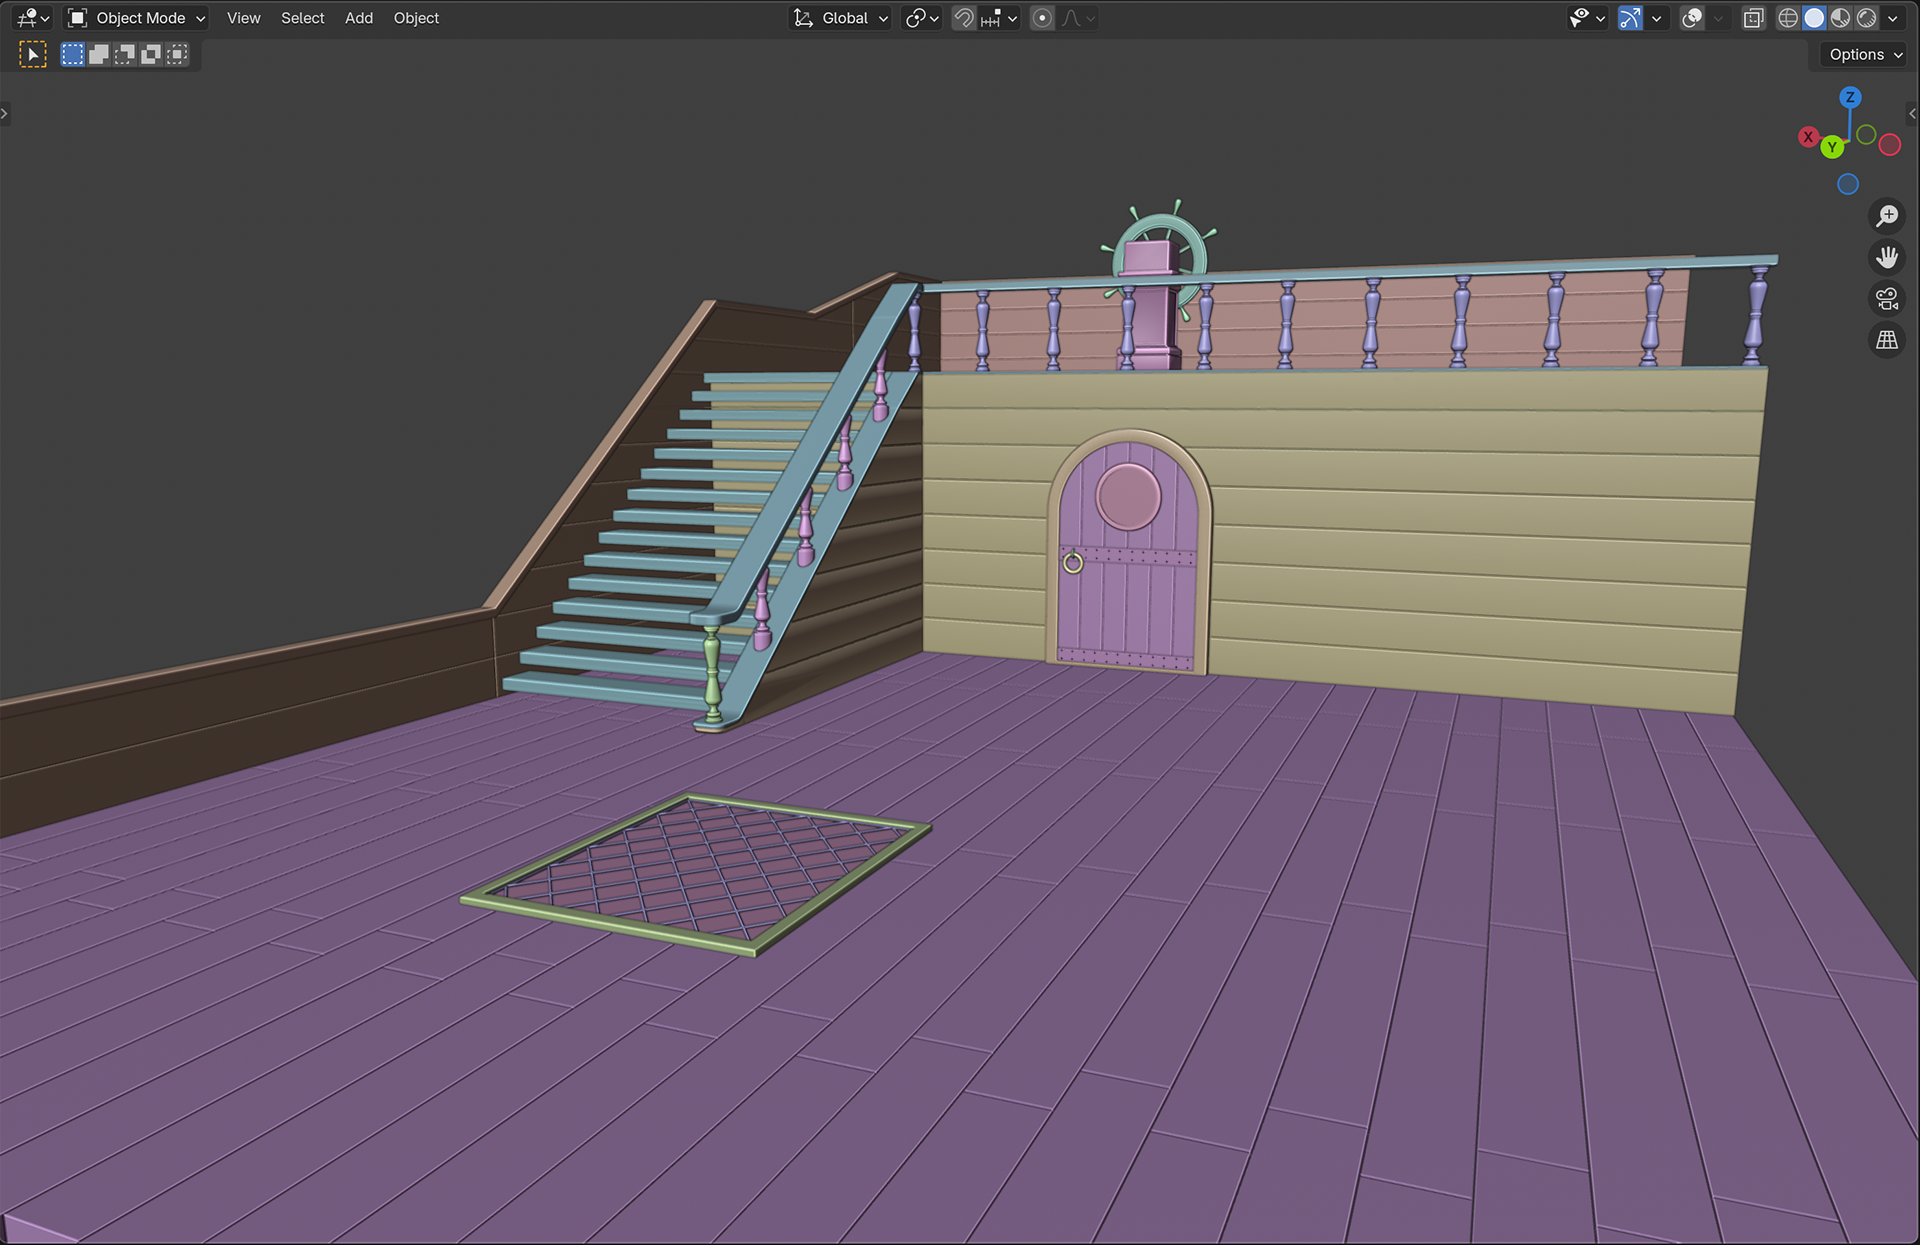Expand the Options dropdown
The width and height of the screenshot is (1920, 1245).
[1865, 55]
